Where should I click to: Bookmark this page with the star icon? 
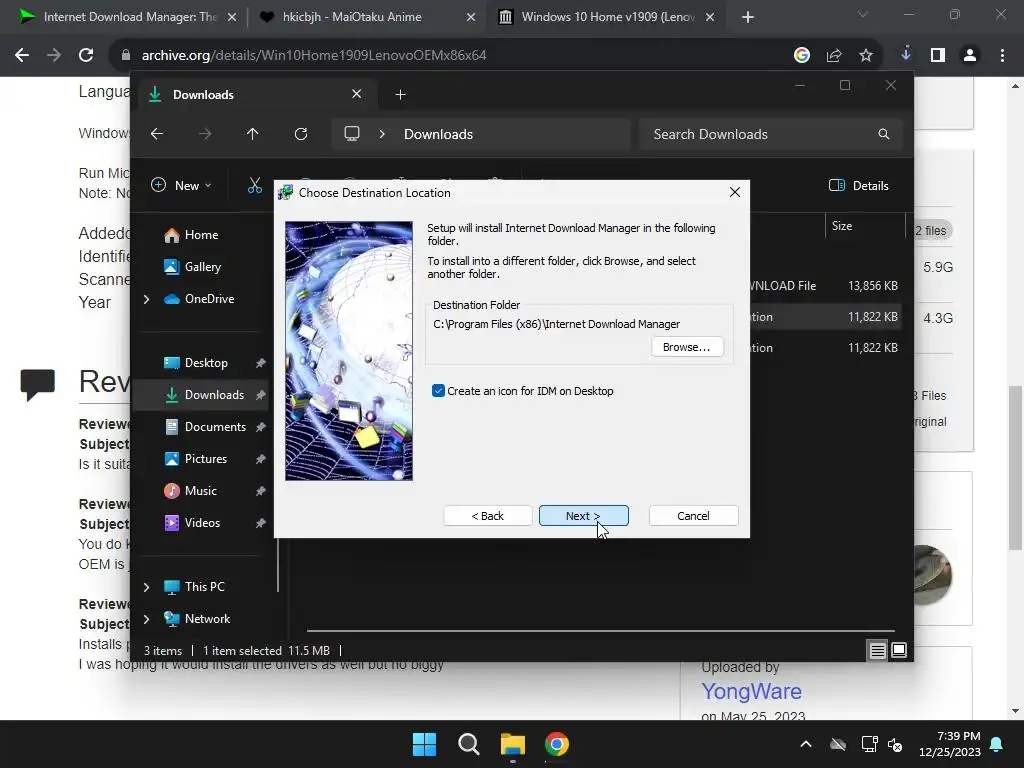pos(866,56)
